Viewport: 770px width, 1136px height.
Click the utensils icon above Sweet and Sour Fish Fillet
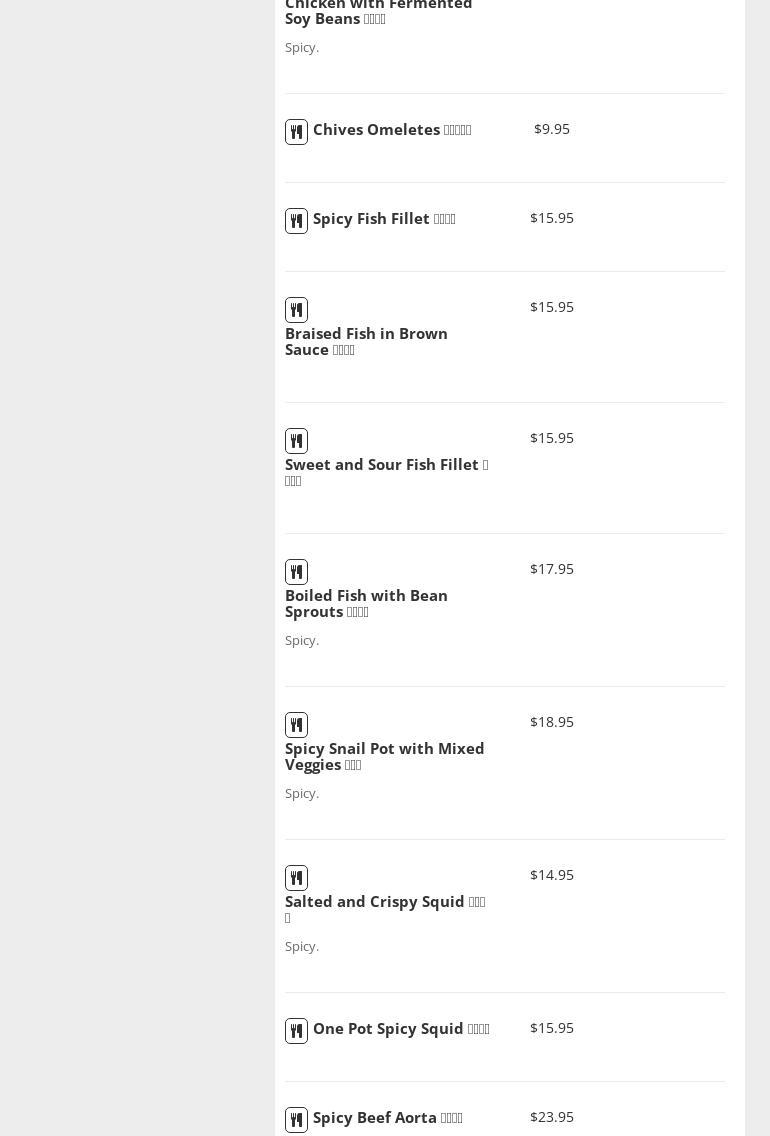click(x=296, y=441)
